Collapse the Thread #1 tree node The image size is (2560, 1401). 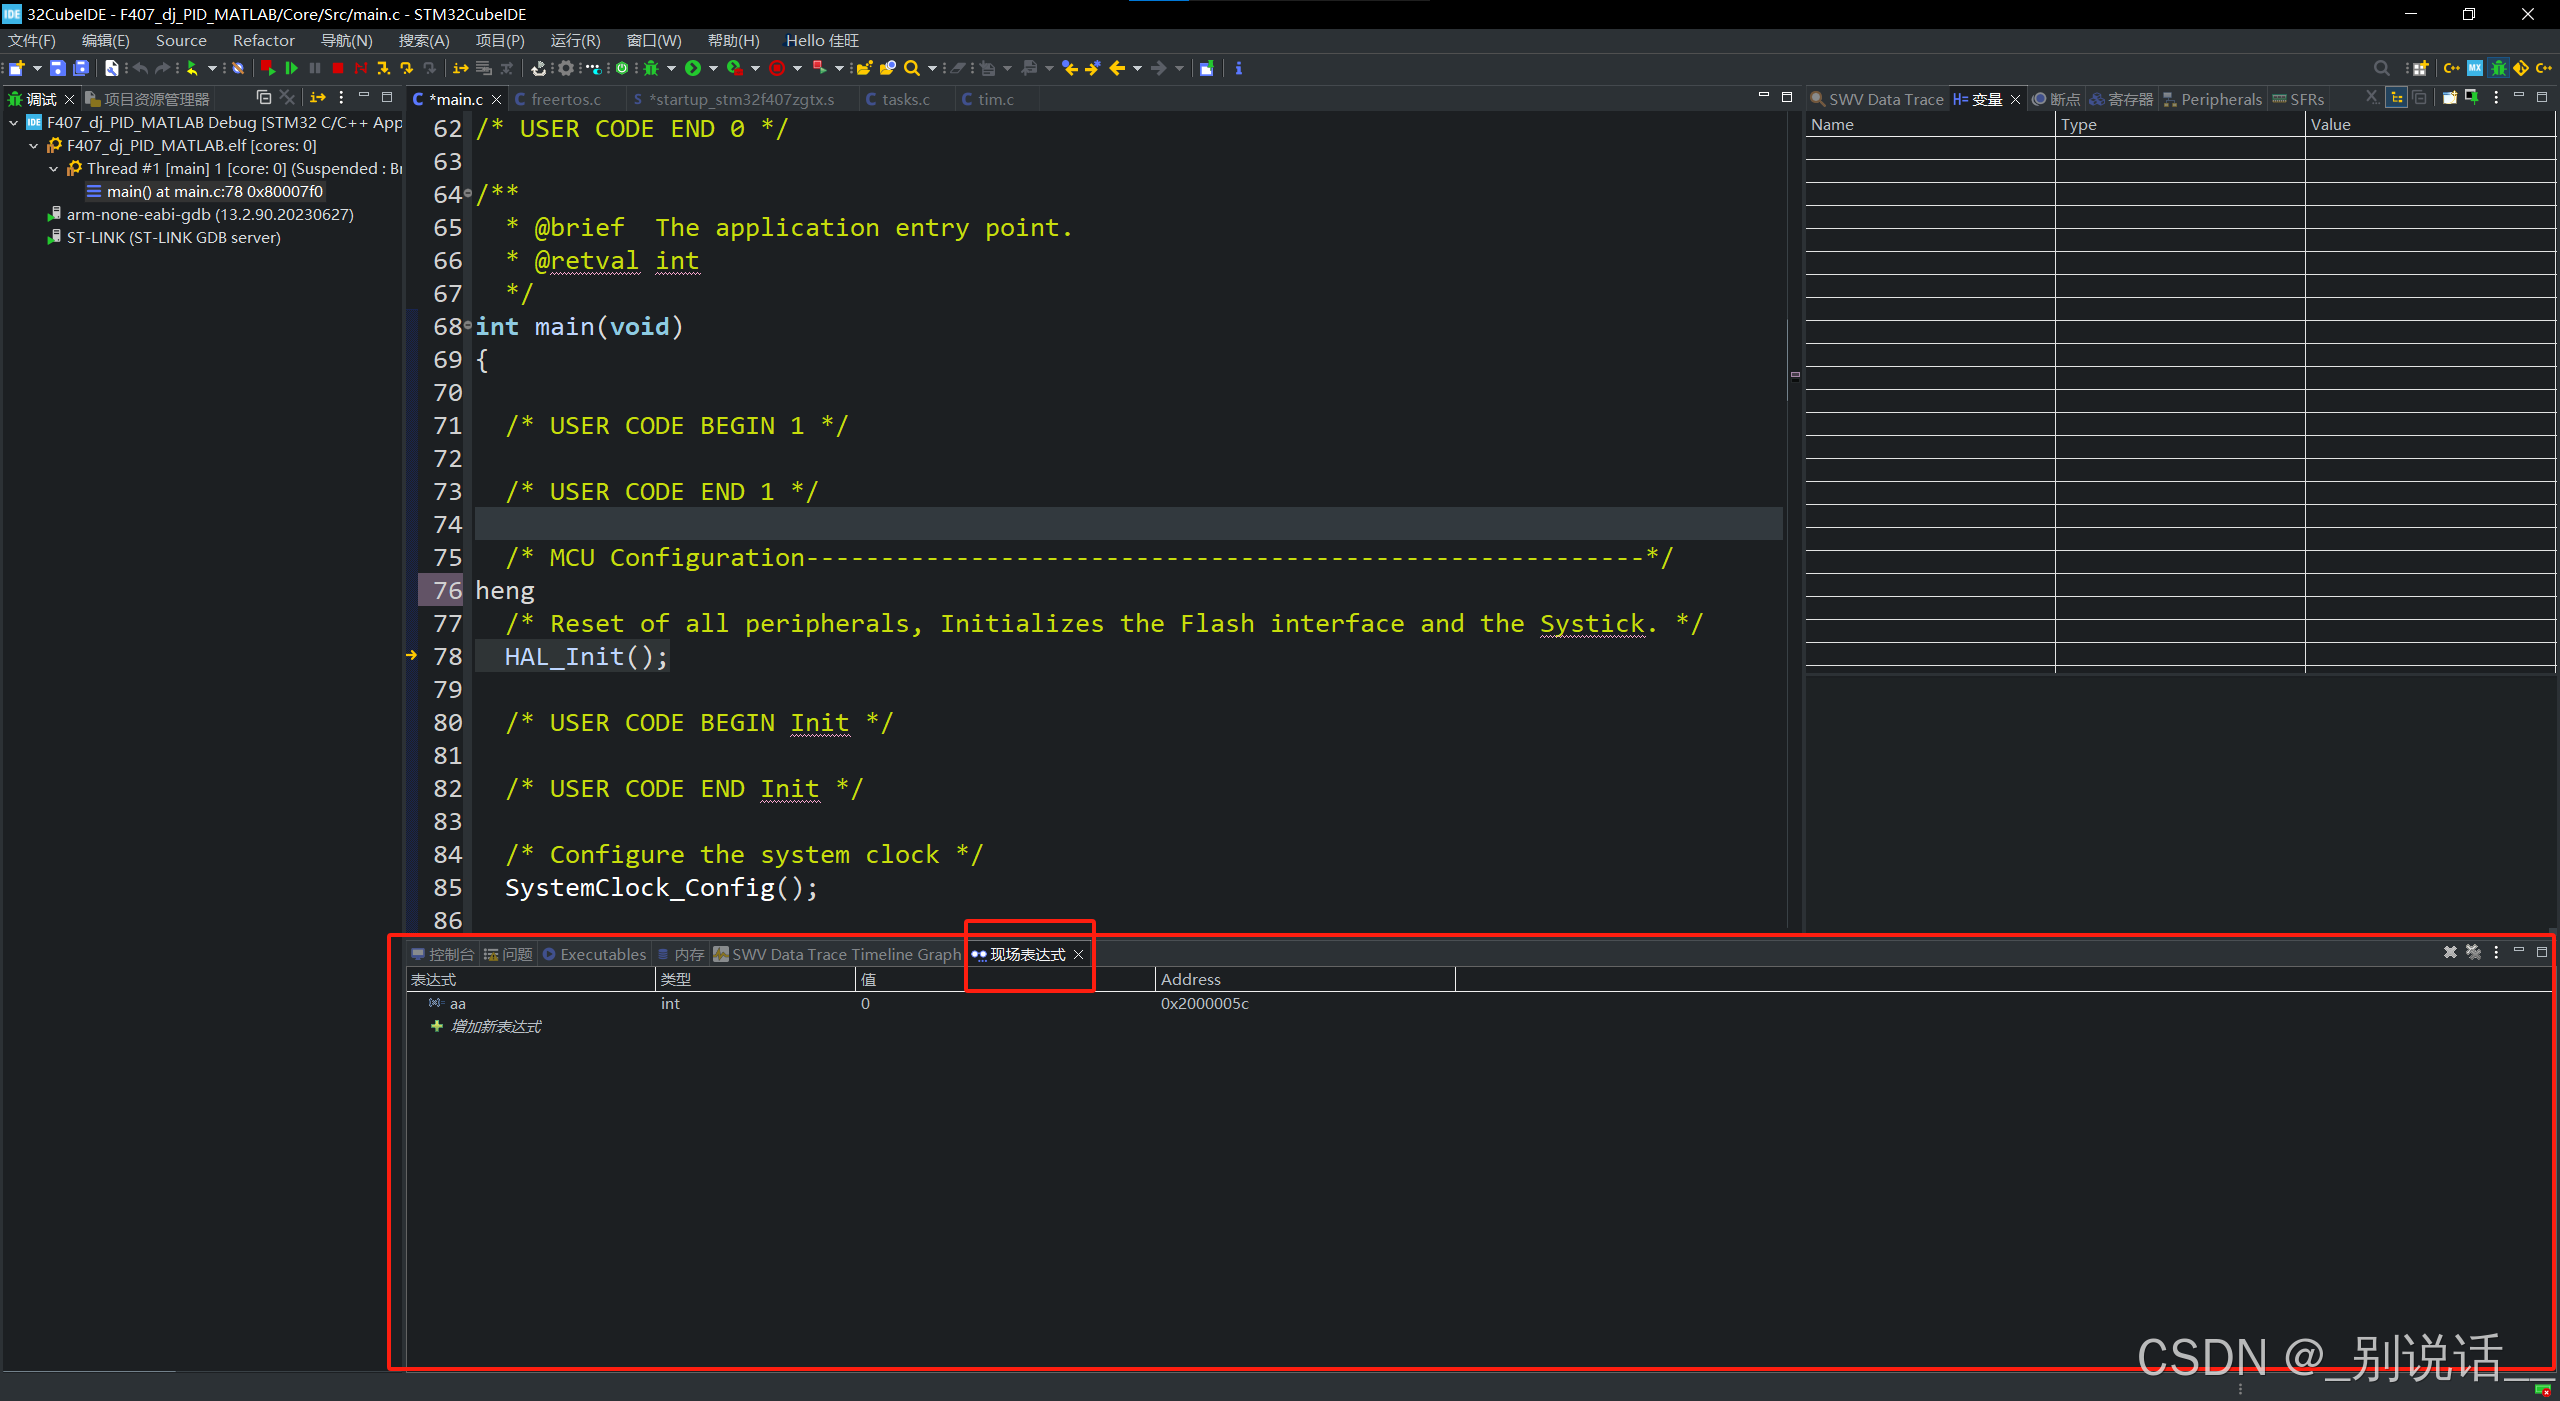tap(53, 169)
